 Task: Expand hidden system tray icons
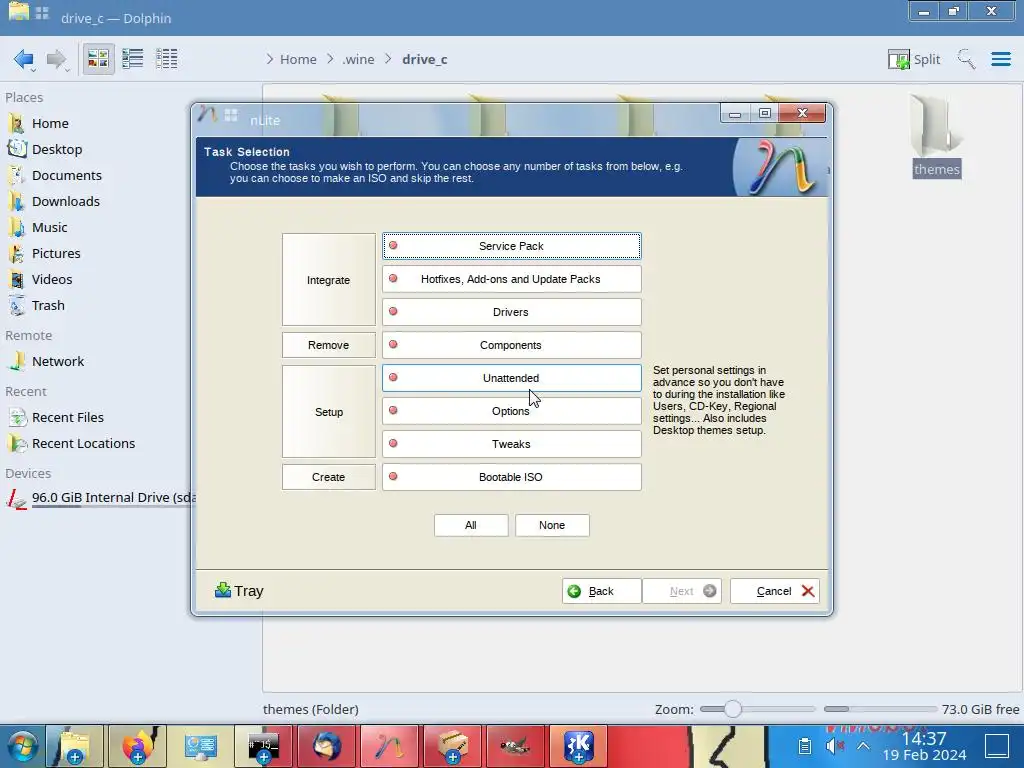pos(863,746)
